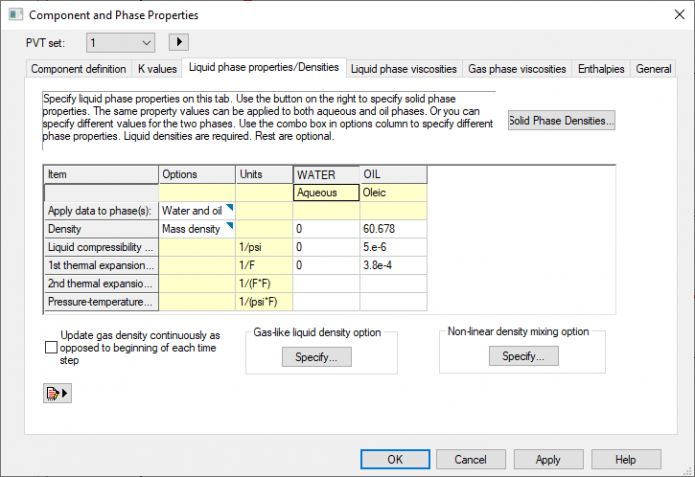
Task: Edit the OIL density value 60.678
Action: click(x=393, y=229)
